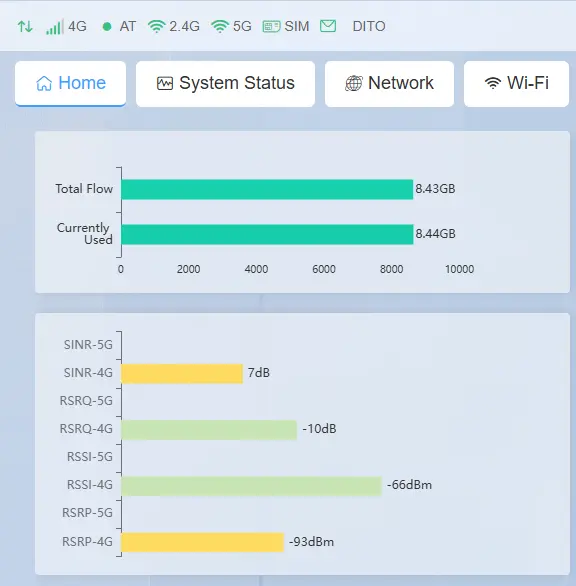Click the 4G signal strength bars icon

55,27
